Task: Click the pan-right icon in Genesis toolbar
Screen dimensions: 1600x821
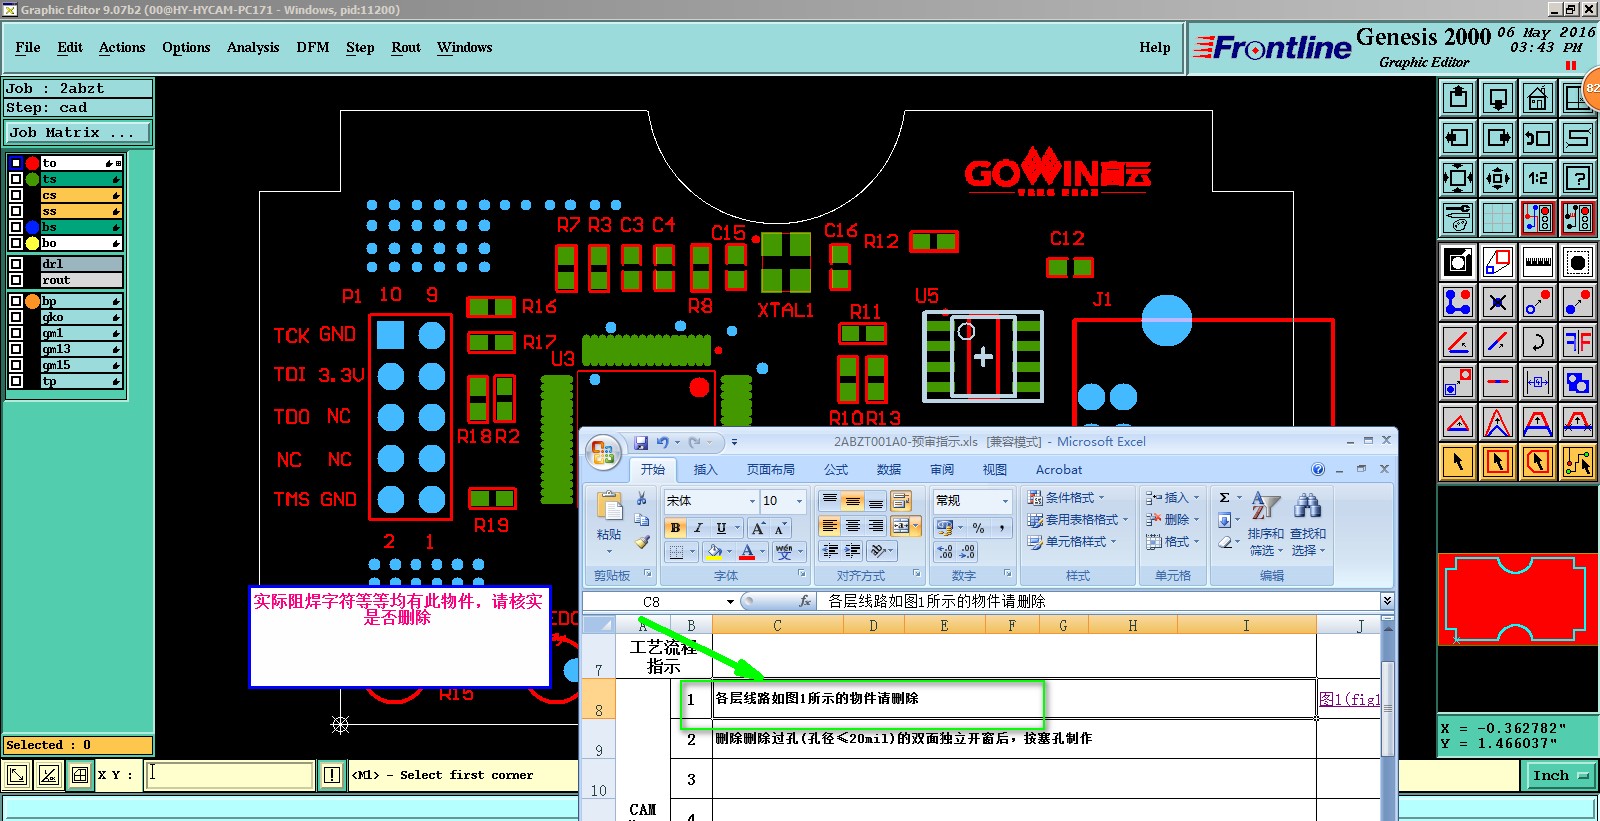Action: pos(1498,138)
